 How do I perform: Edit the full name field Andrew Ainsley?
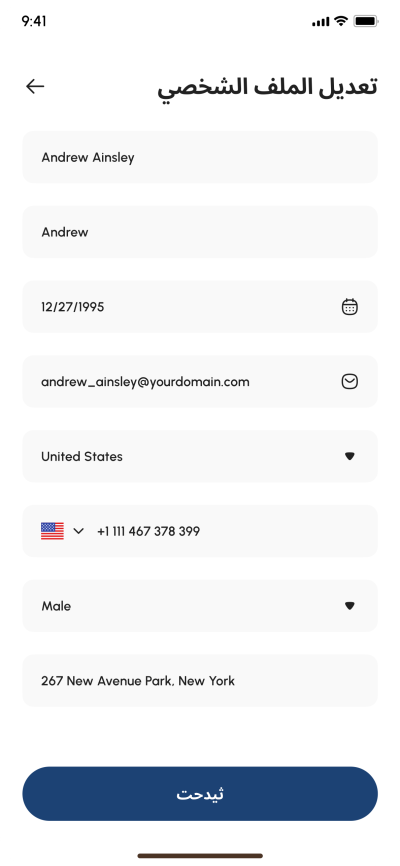click(x=200, y=157)
